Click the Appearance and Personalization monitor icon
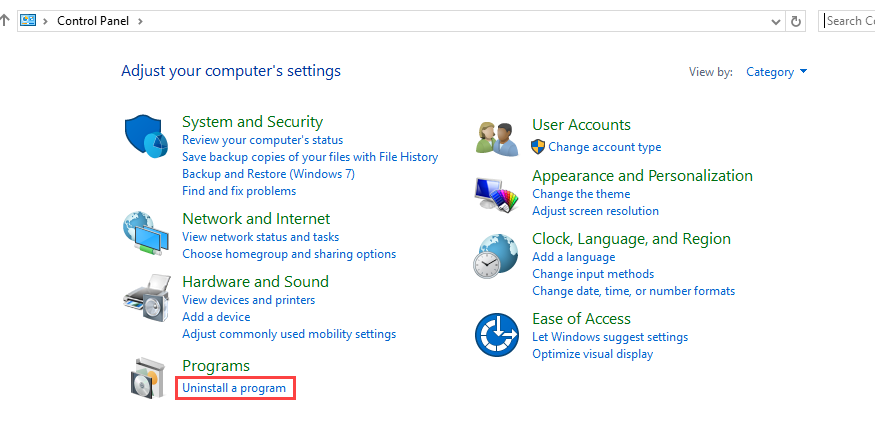Screen dimensions: 875x442 pyautogui.click(x=496, y=194)
